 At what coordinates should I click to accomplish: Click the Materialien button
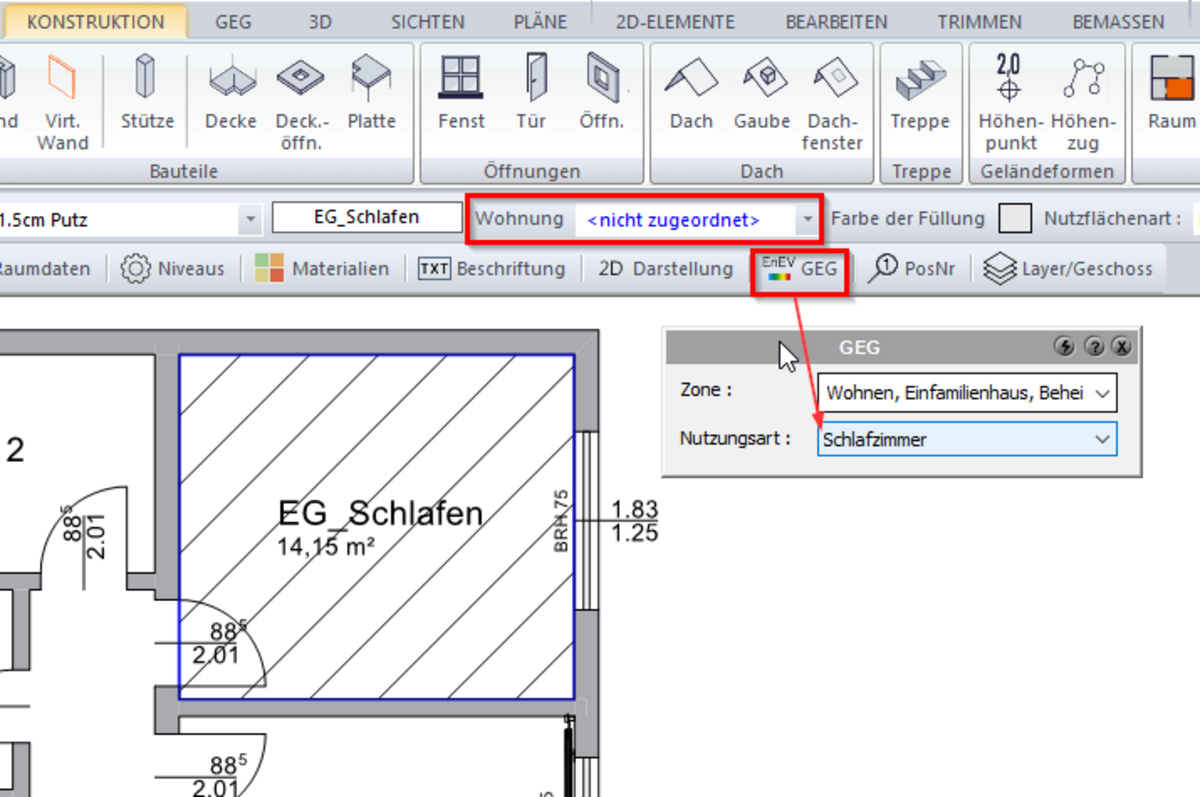click(x=322, y=269)
